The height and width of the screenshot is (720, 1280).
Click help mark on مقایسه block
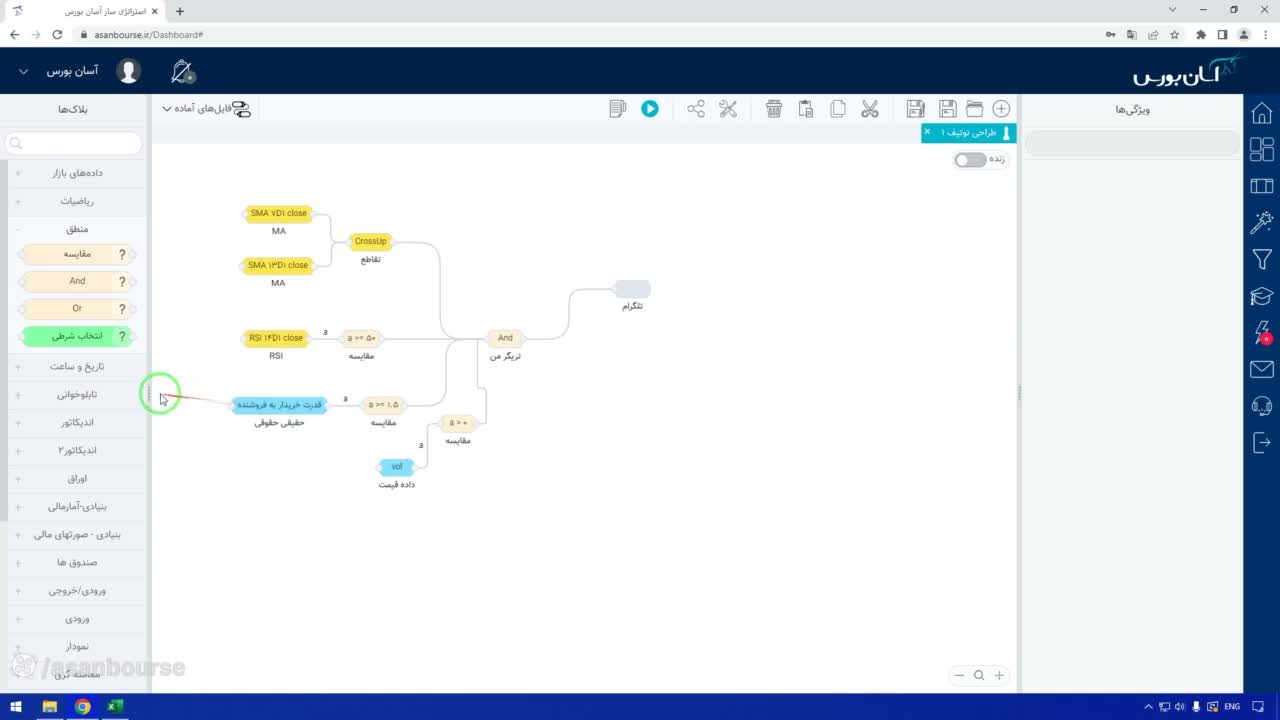tap(123, 255)
